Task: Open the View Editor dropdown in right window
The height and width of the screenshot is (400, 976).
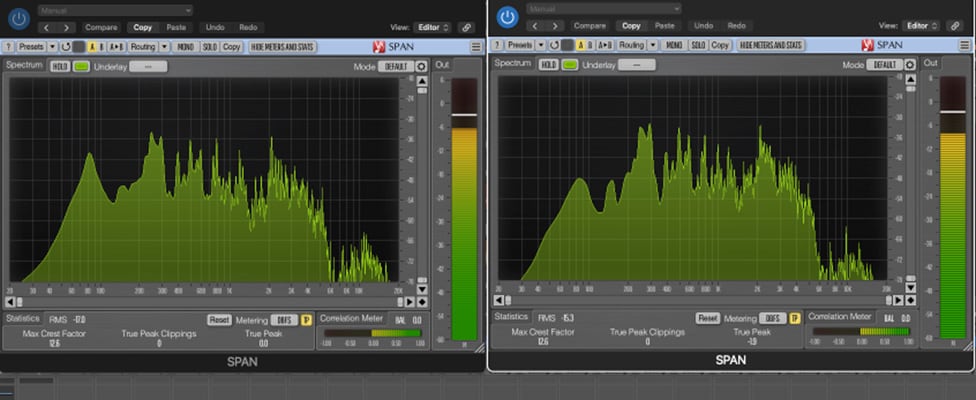Action: tap(922, 26)
